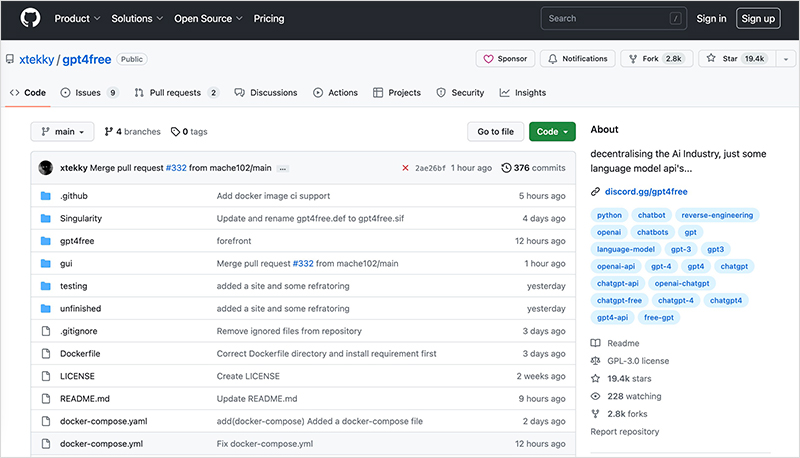Click the license scale icon
The image size is (800, 458).
595,361
